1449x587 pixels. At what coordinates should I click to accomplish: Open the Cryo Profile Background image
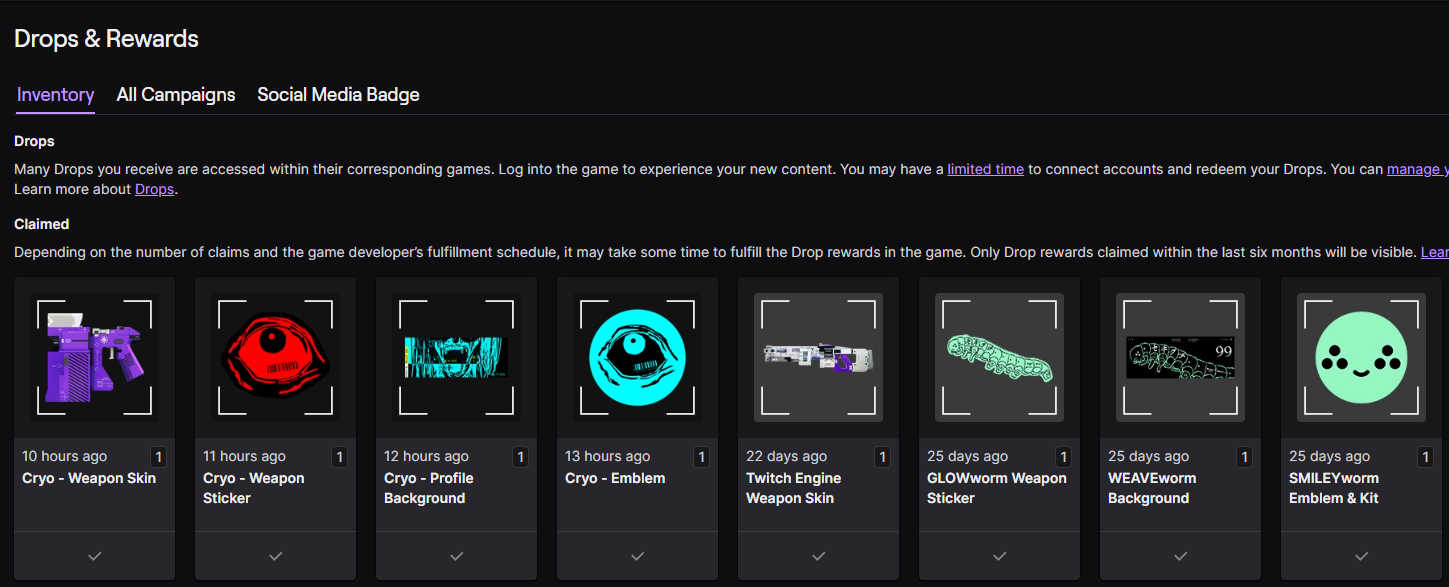click(x=457, y=357)
